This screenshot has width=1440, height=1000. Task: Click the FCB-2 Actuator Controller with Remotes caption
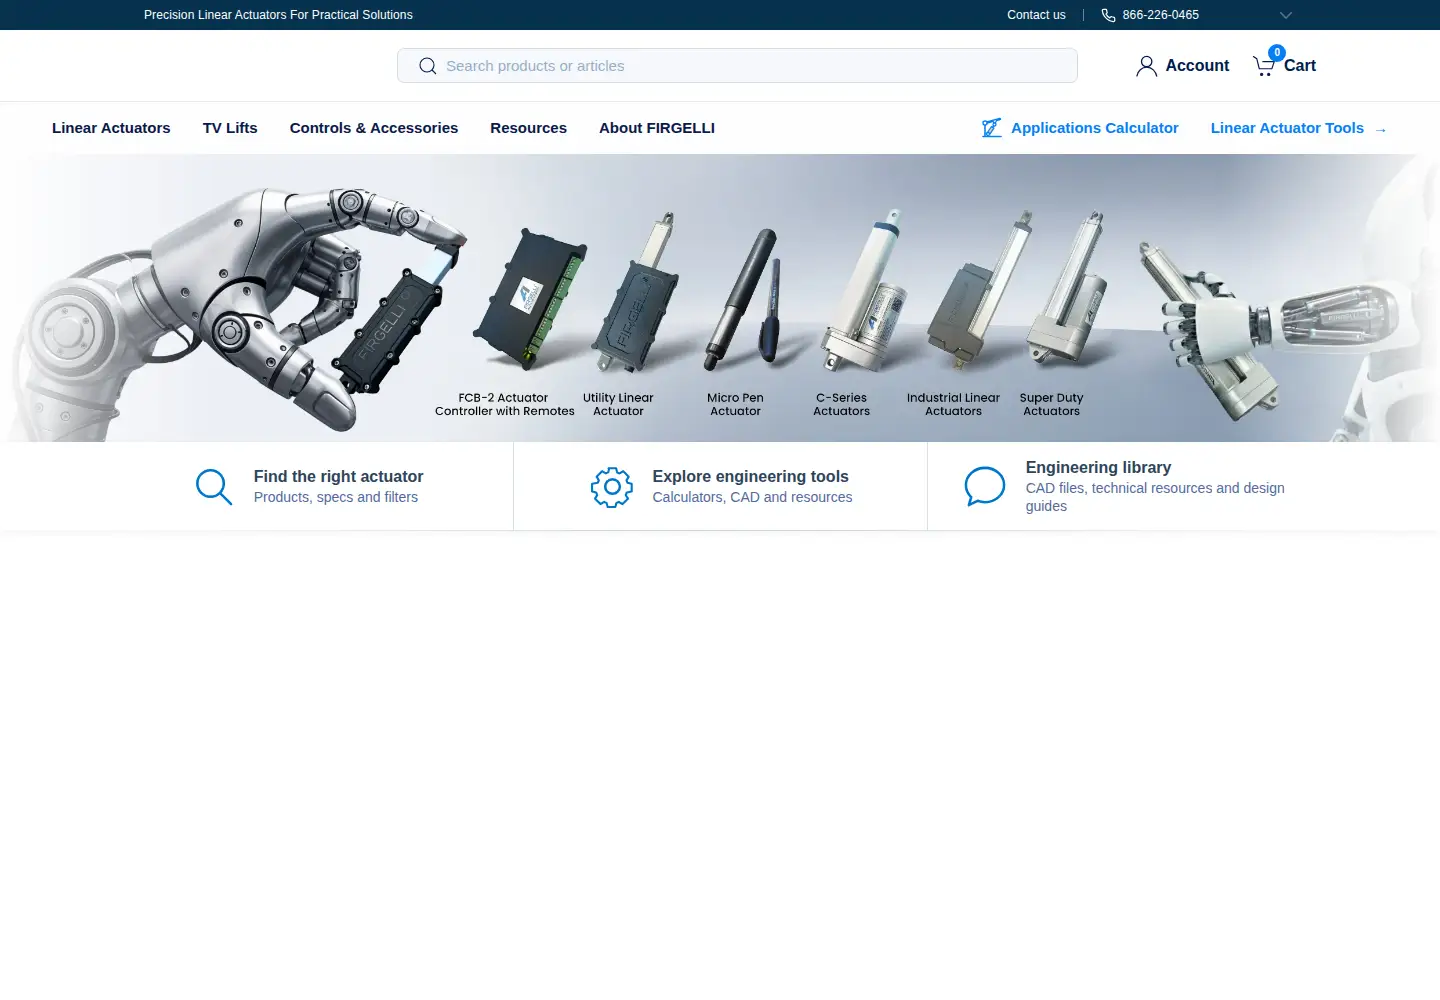pos(504,405)
